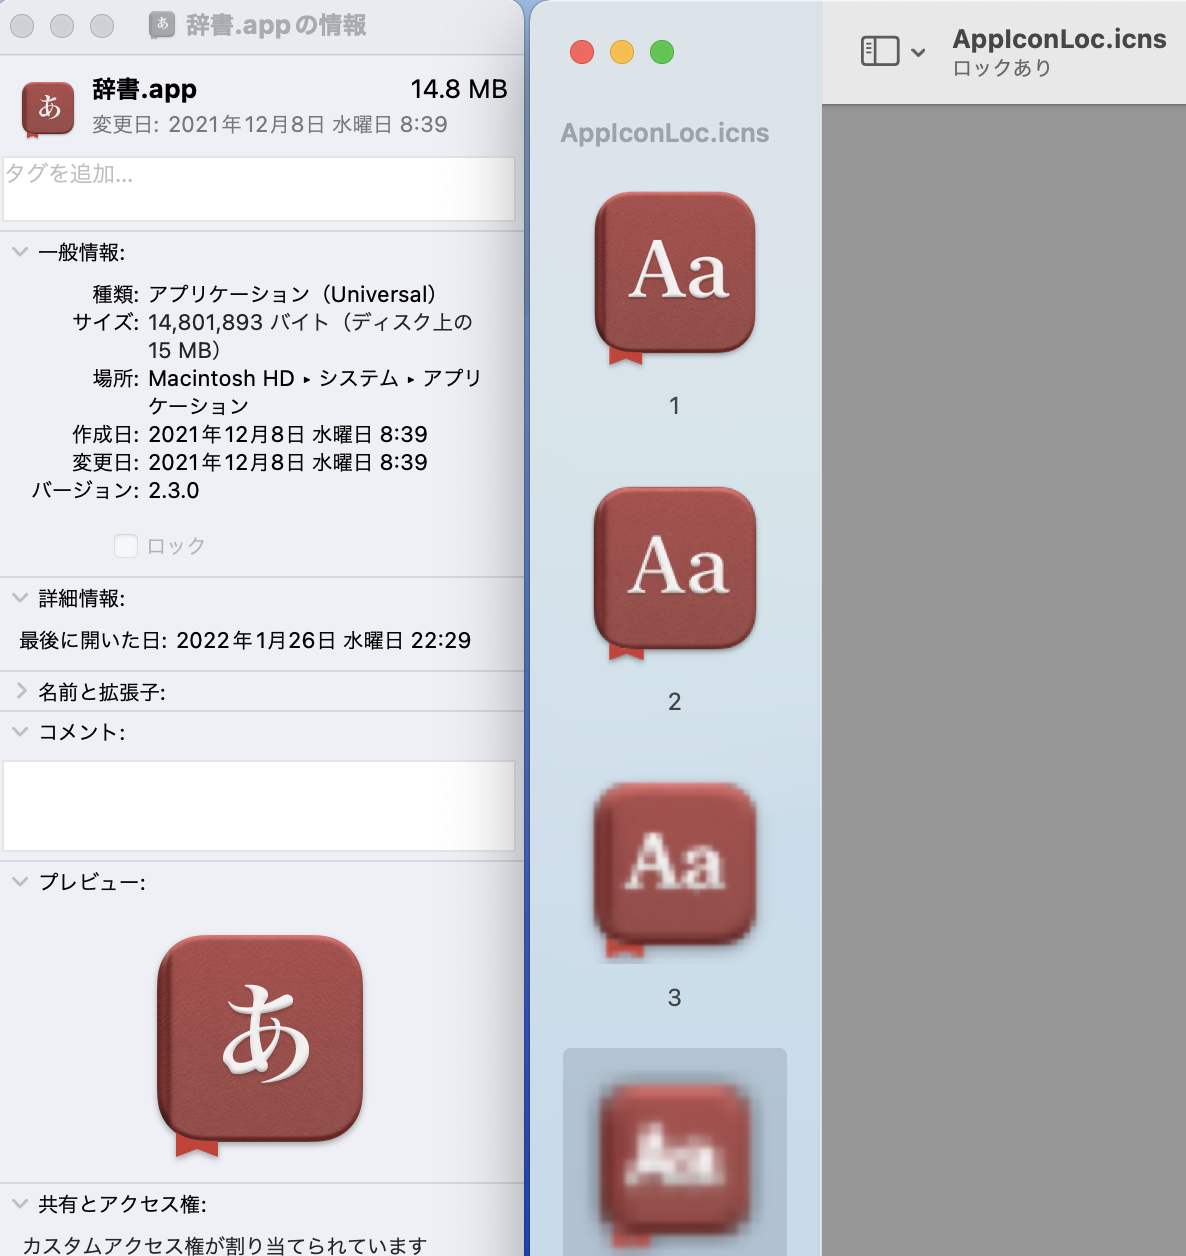Viewport: 1186px width, 1256px height.
Task: Collapse the 共有とアクセス権 section
Action: click(x=20, y=1204)
